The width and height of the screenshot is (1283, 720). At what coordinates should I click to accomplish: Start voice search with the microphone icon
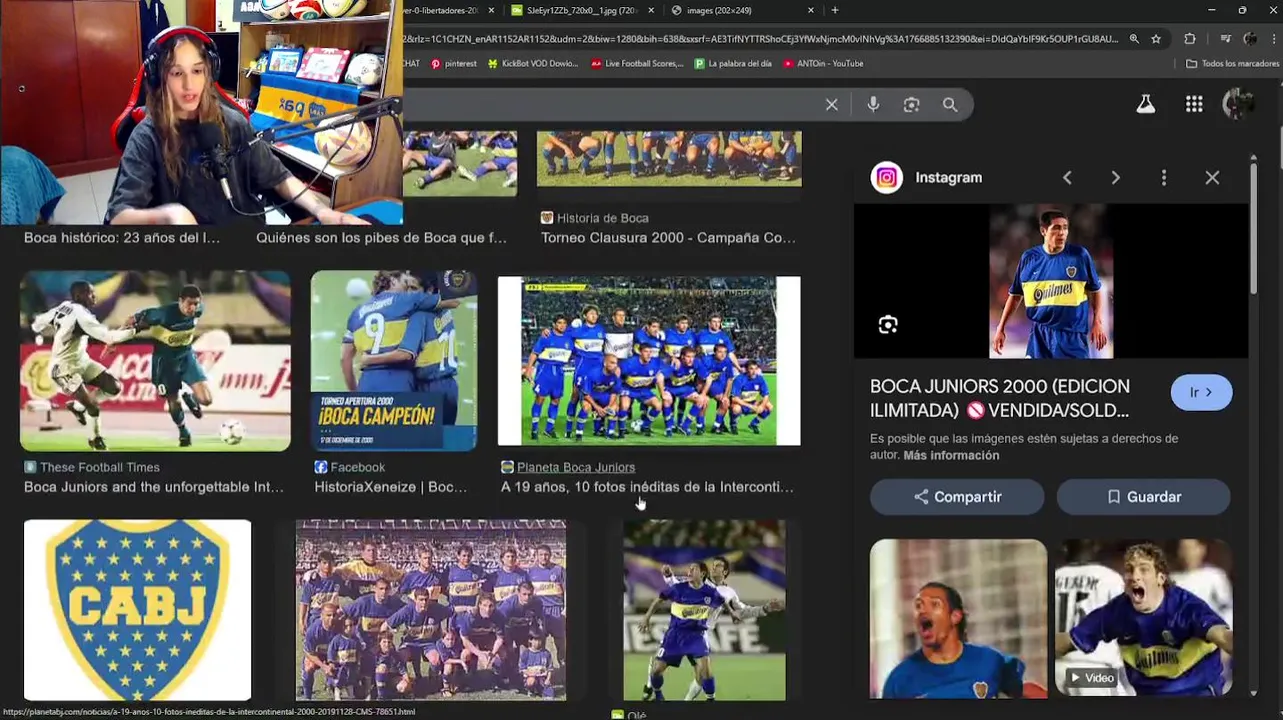pos(873,104)
